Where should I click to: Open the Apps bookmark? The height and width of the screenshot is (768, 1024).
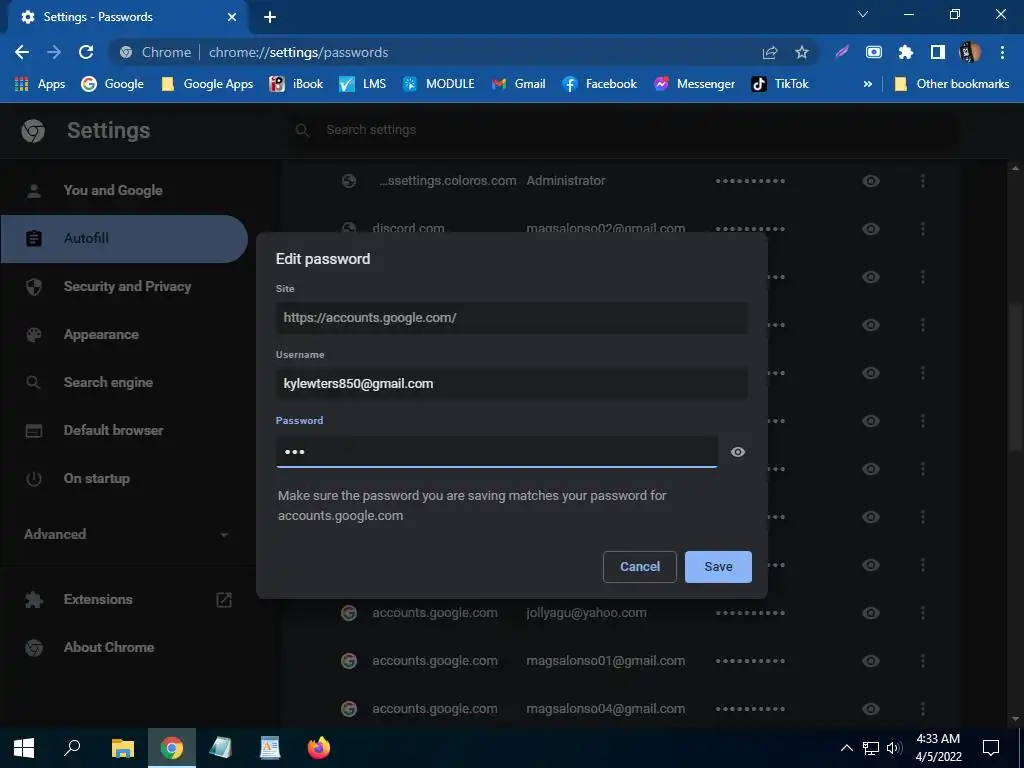tap(40, 84)
